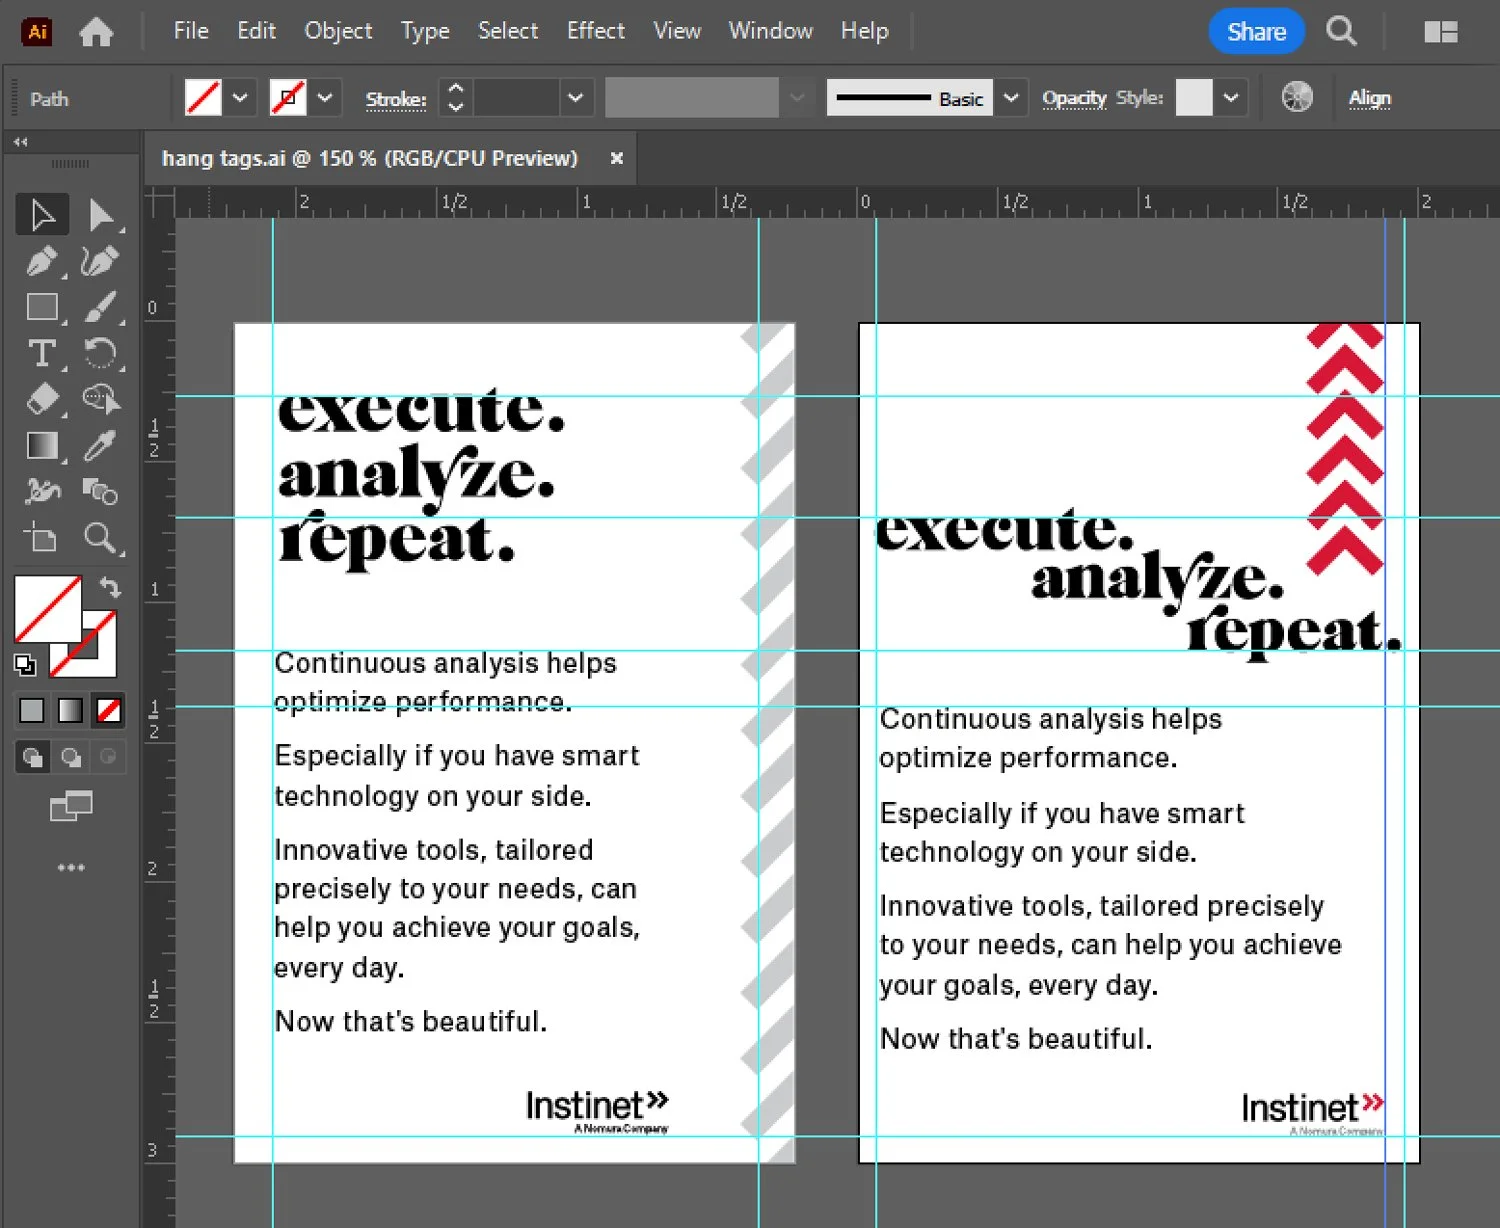Viewport: 1500px width, 1228px height.
Task: Pick the Type tool
Action: [x=42, y=353]
